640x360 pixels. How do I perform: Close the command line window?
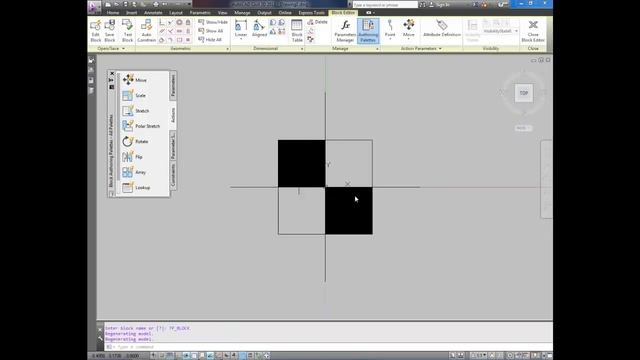point(100,329)
